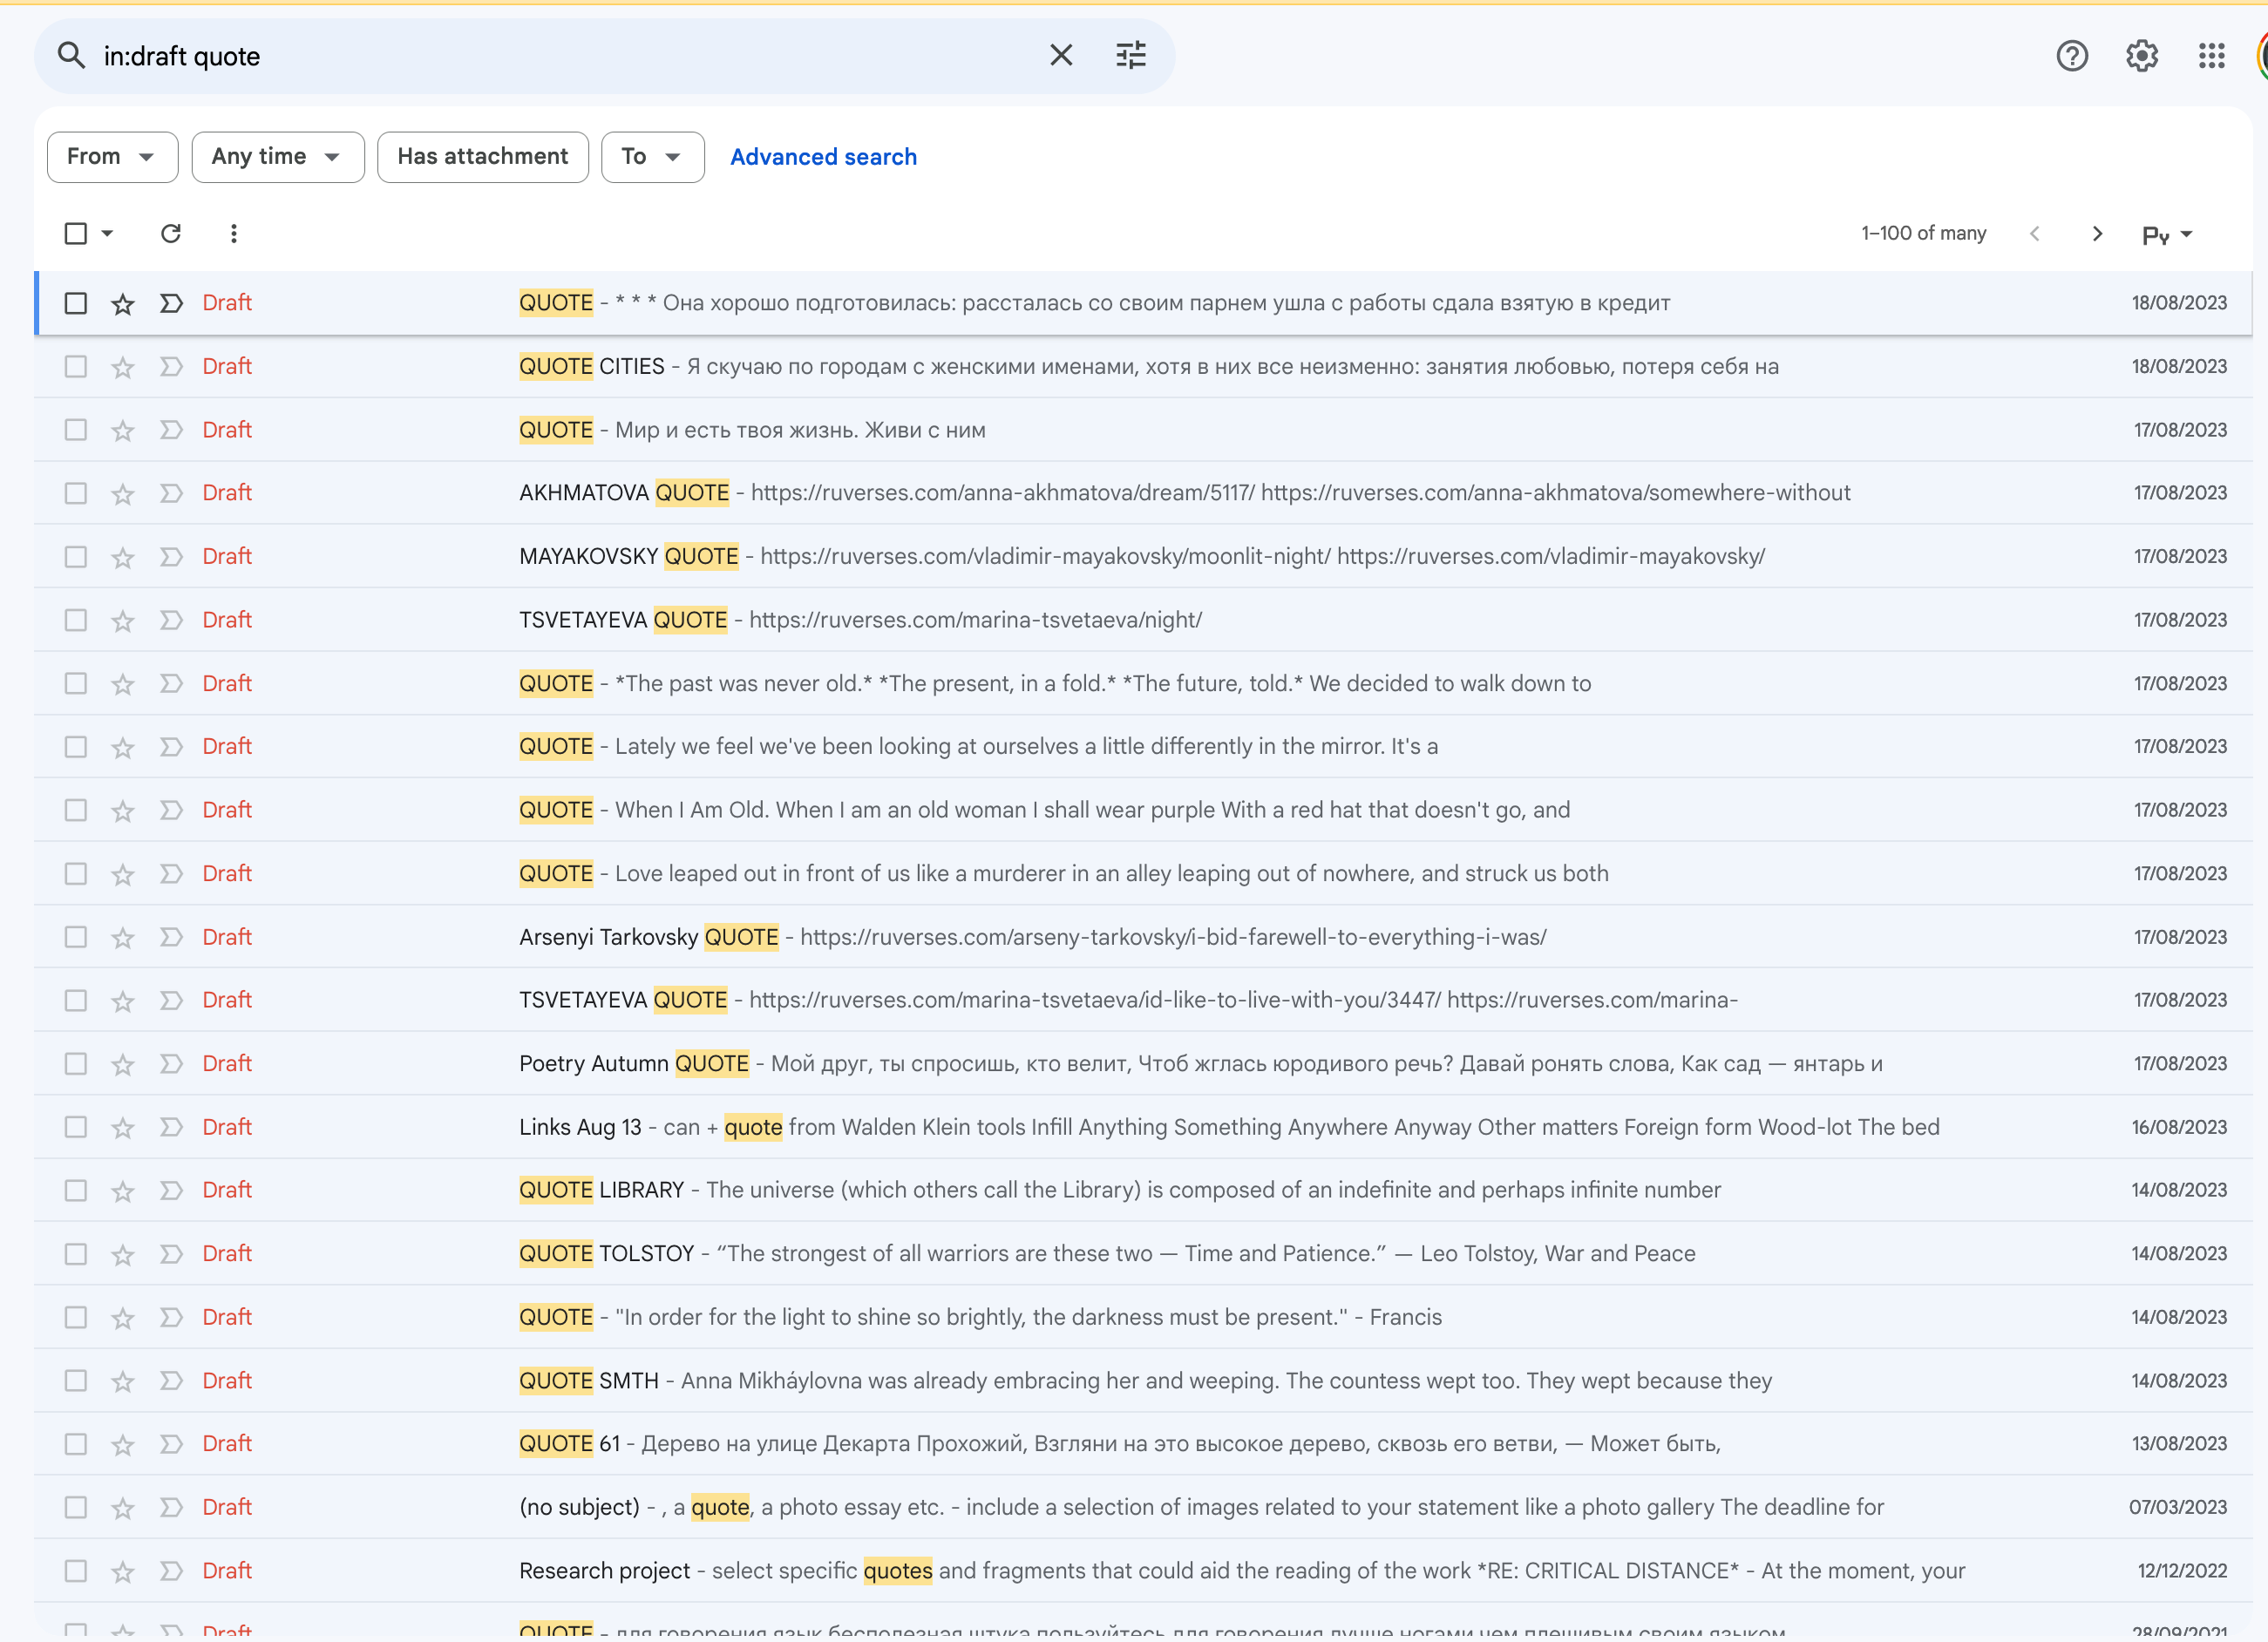Open the QUOTE 61 'Дерево на улице Декарта' draft
This screenshot has height=1642, width=2268.
(1143, 1443)
